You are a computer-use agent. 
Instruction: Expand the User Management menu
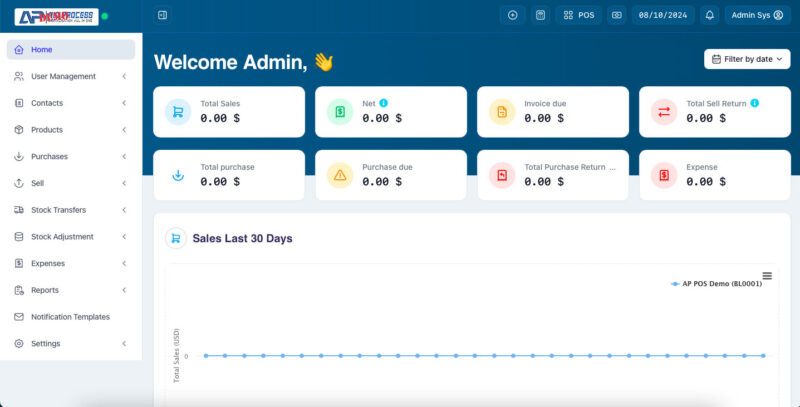click(x=70, y=76)
